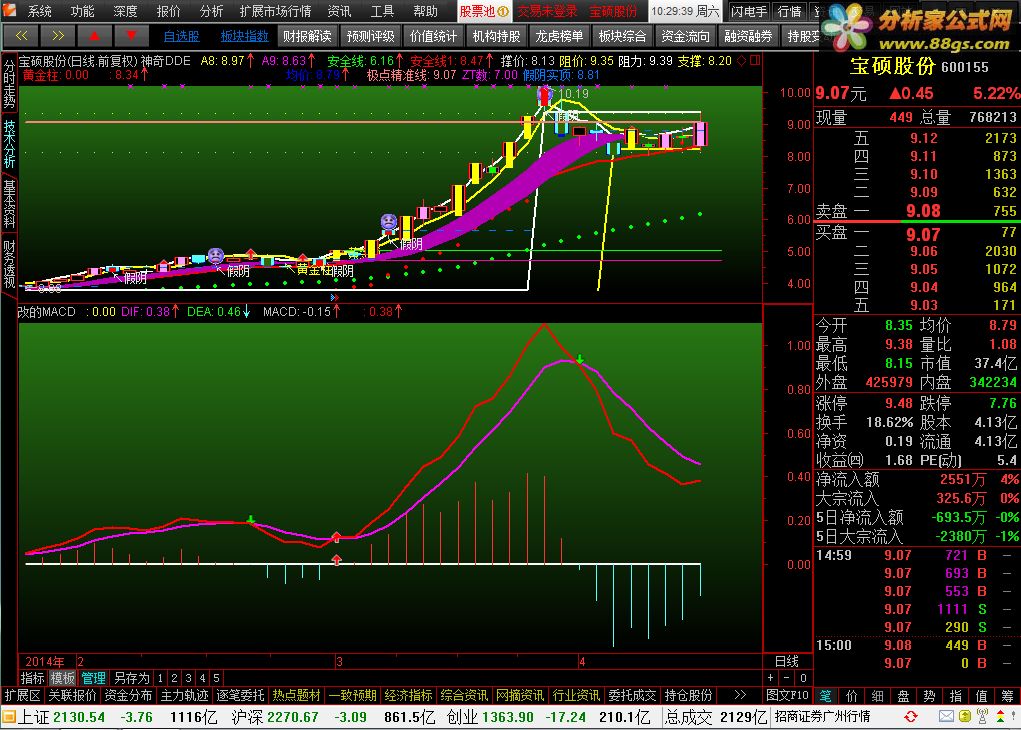The width and height of the screenshot is (1021, 730).
Task: Click the application logo icon in title bar
Action: [x=9, y=10]
